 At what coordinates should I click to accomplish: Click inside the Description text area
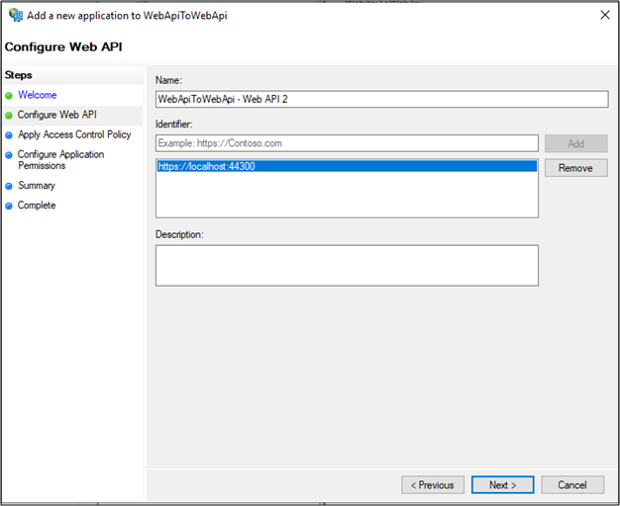pos(347,265)
